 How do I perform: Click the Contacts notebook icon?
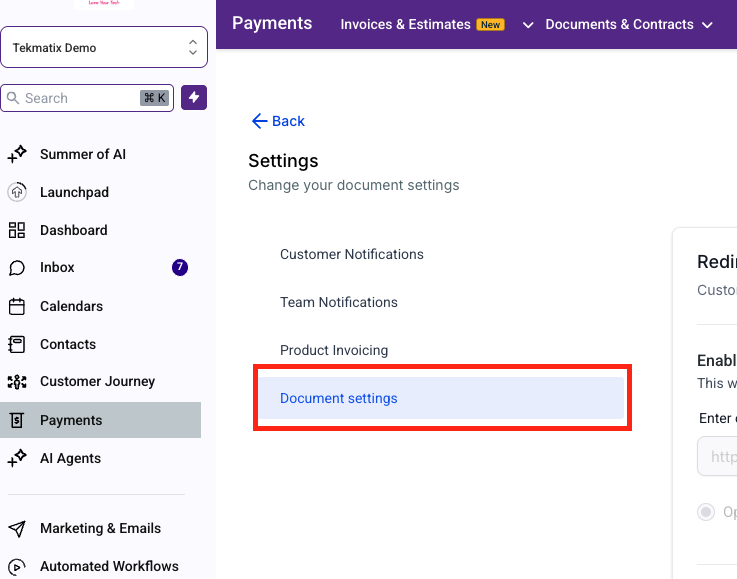pos(17,344)
